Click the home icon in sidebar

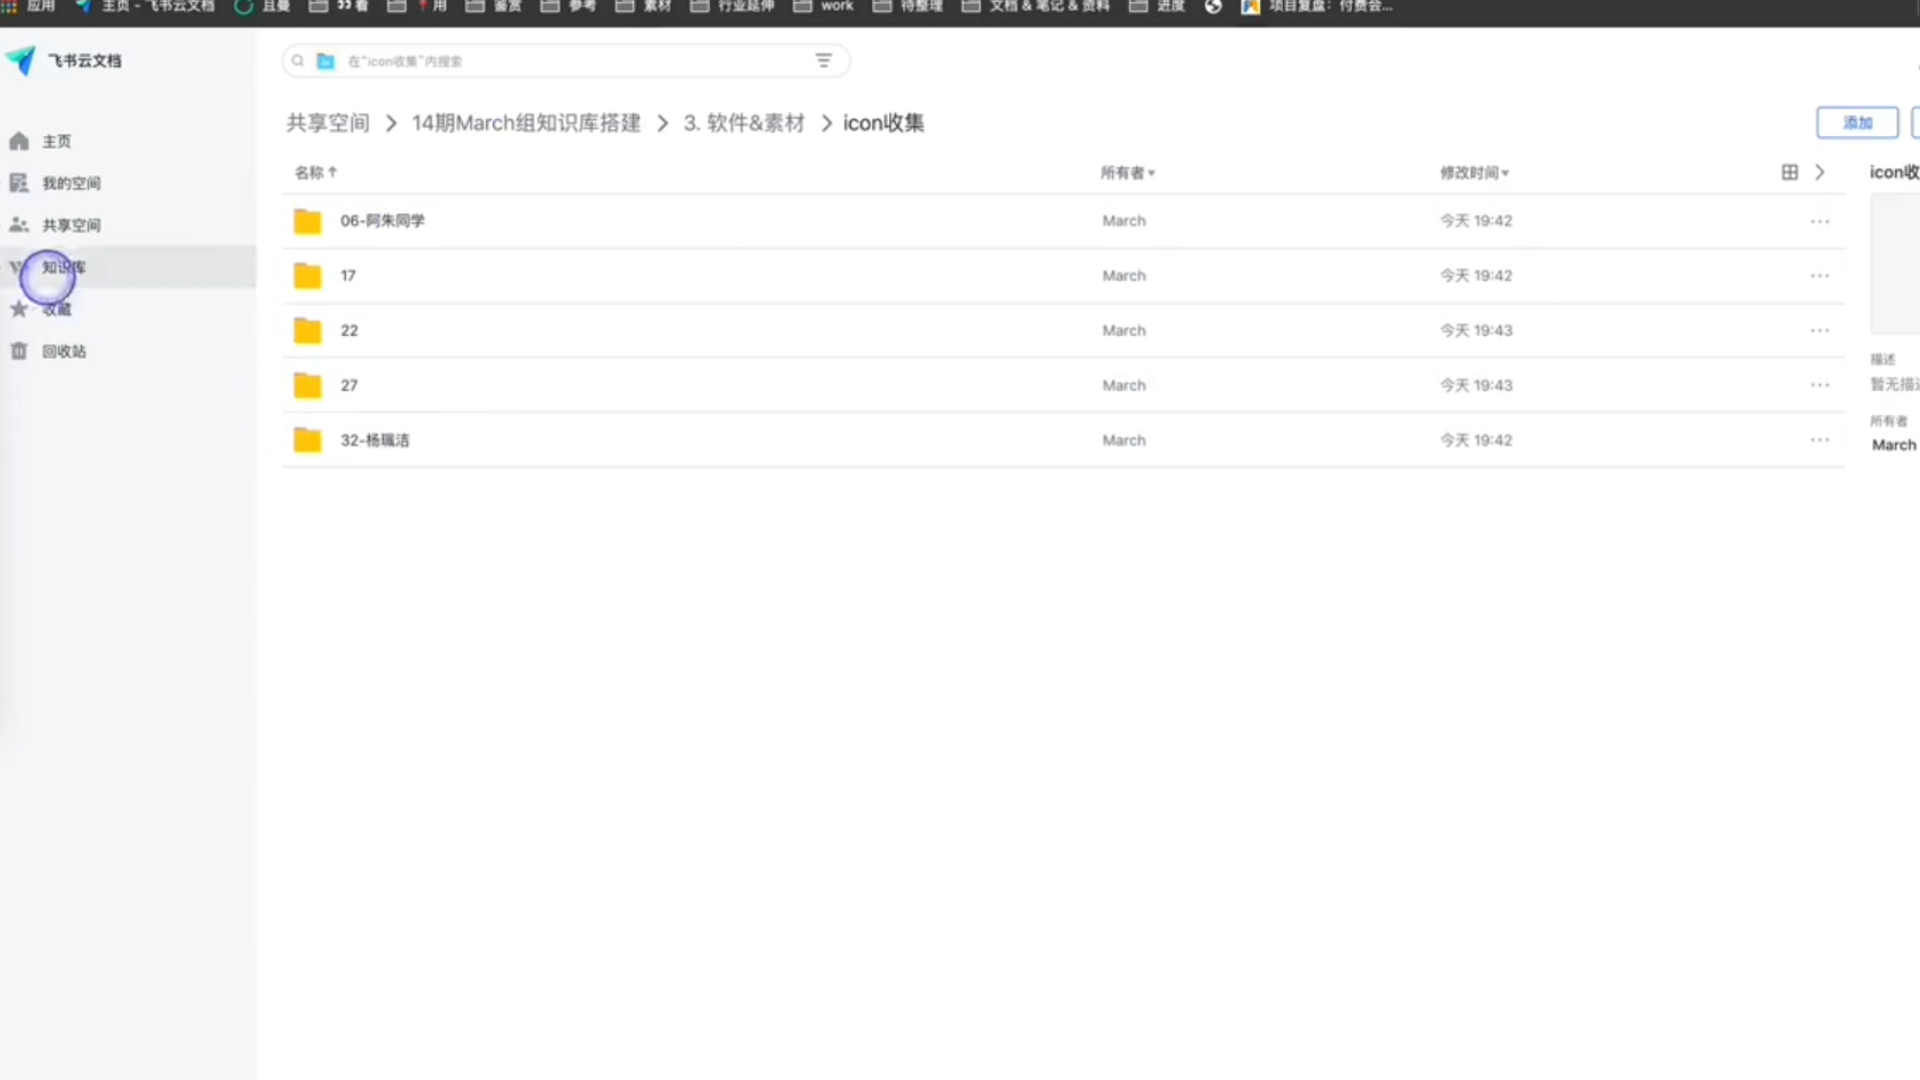pyautogui.click(x=19, y=141)
